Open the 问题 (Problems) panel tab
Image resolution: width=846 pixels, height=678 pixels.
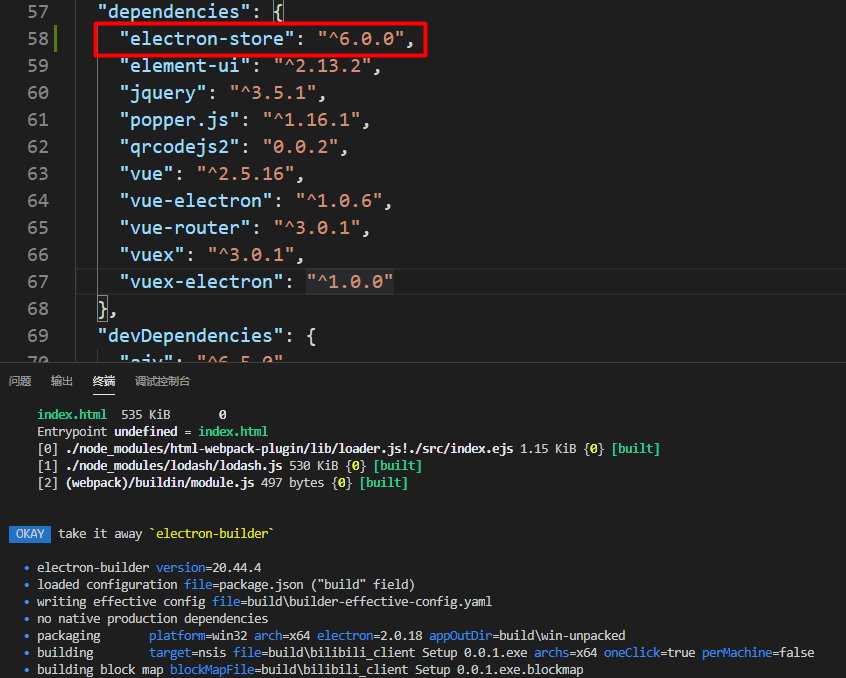20,381
